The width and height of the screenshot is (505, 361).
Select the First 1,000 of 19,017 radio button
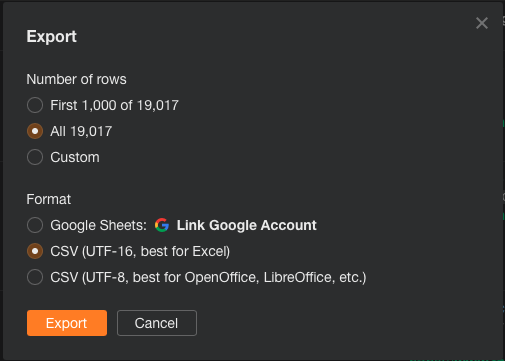pyautogui.click(x=35, y=105)
